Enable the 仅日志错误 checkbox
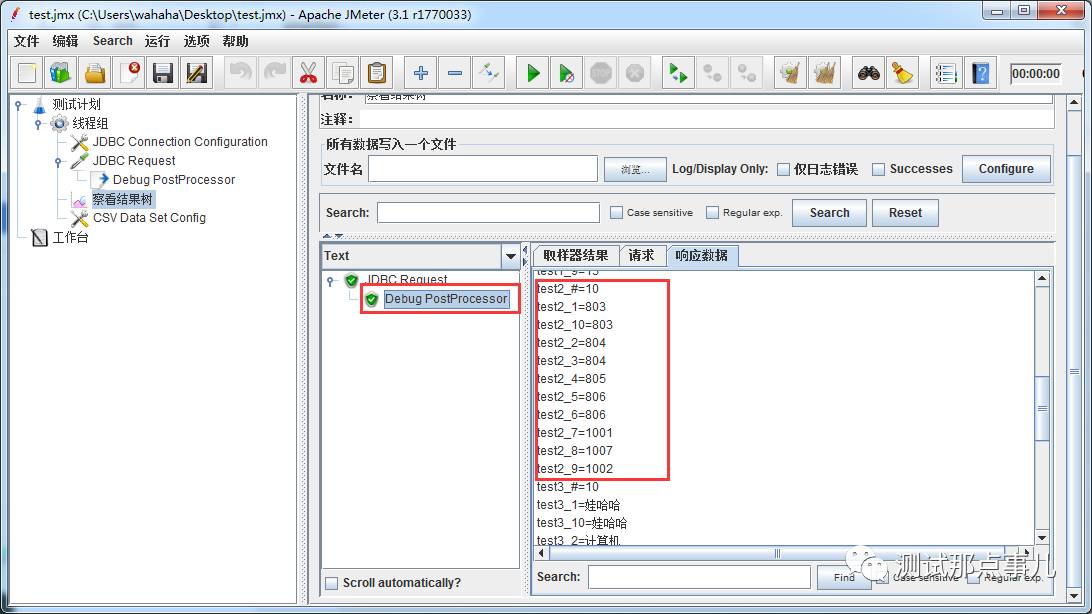 coord(783,169)
